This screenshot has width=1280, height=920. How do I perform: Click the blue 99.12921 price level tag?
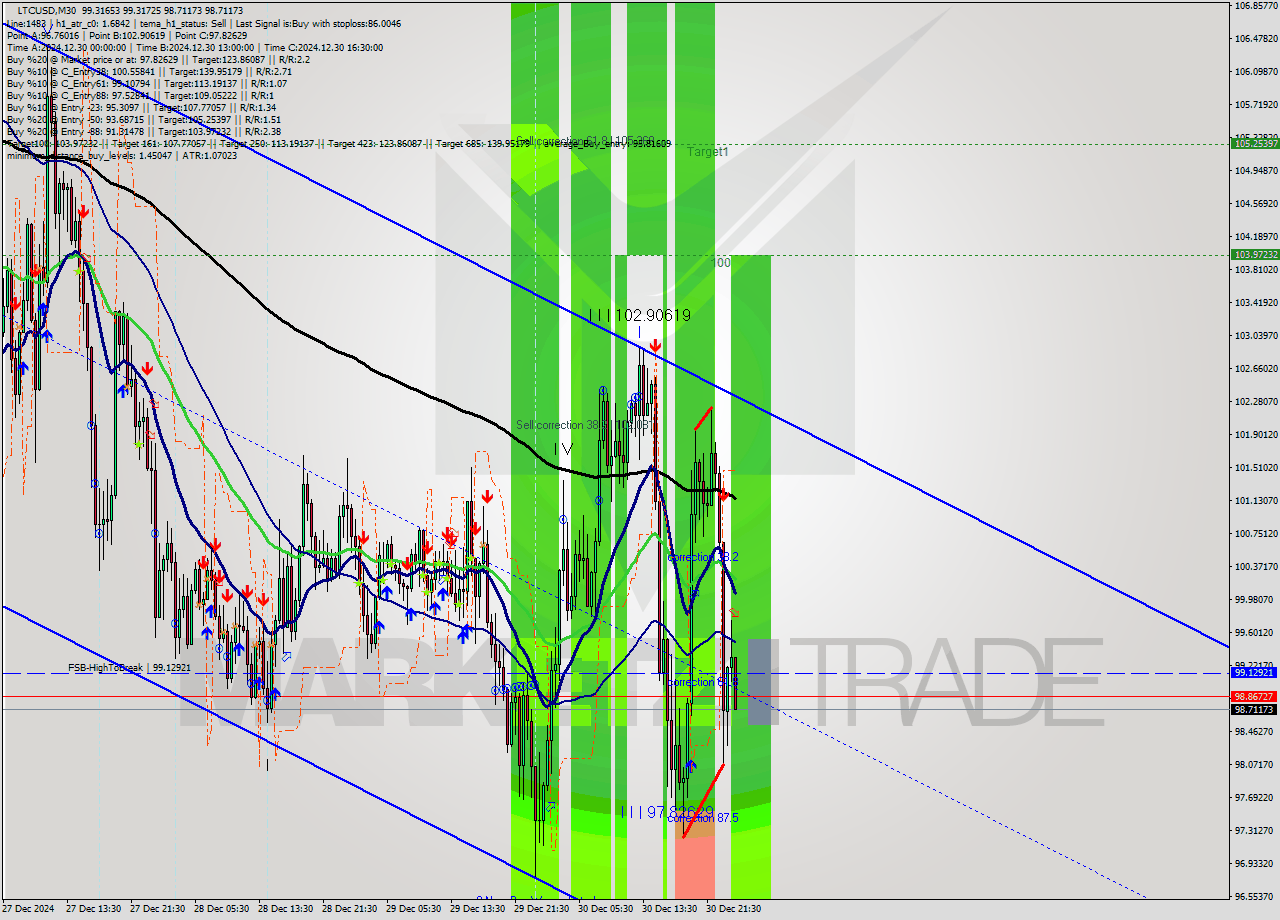tap(1253, 674)
